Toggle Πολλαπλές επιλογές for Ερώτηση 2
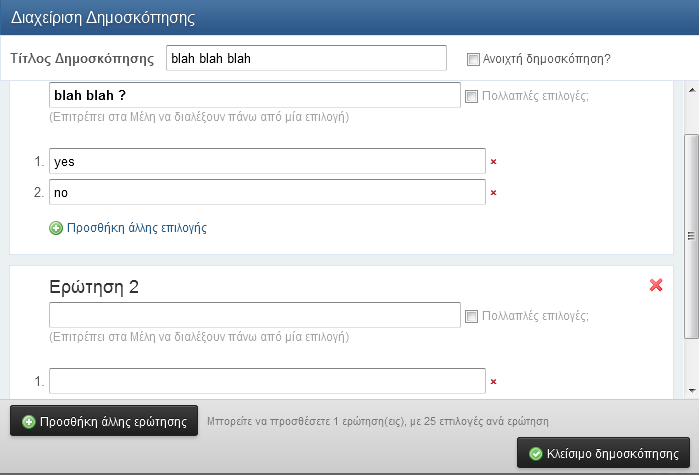This screenshot has height=475, width=699. (x=471, y=316)
